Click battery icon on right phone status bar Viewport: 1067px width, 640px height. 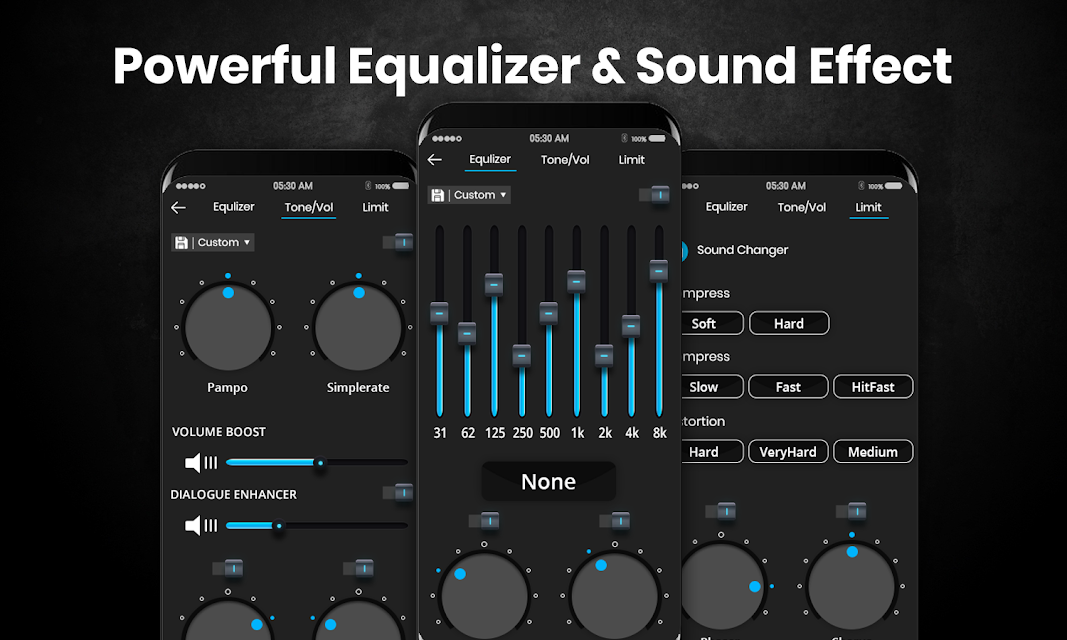coord(893,186)
